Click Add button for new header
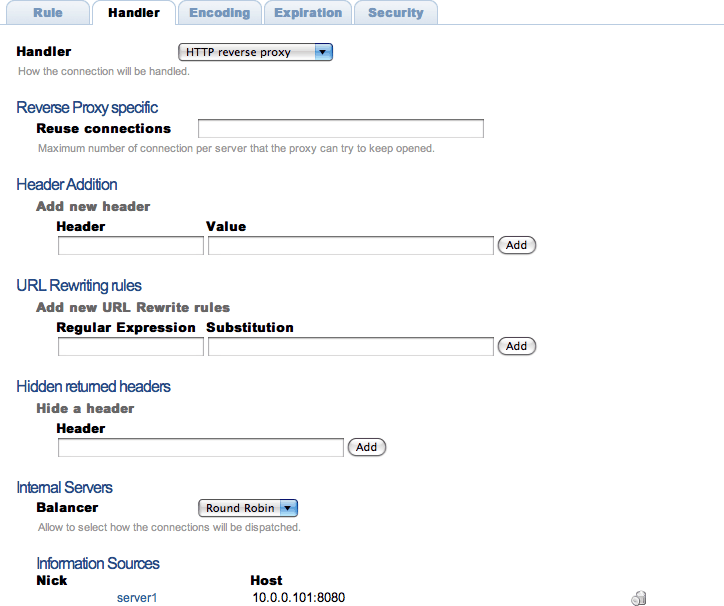 coord(516,245)
